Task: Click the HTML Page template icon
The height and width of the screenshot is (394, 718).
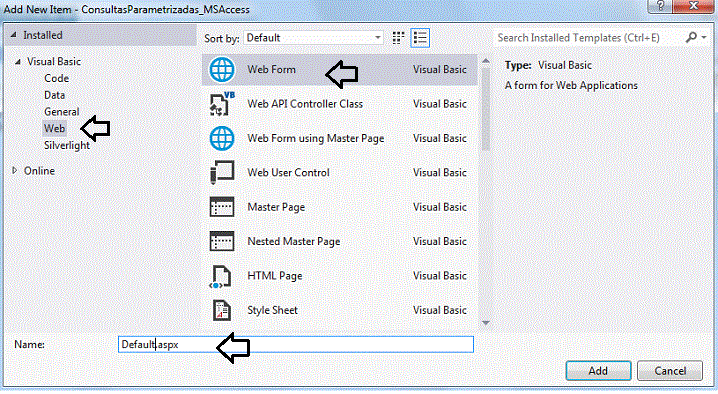Action: pos(221,276)
